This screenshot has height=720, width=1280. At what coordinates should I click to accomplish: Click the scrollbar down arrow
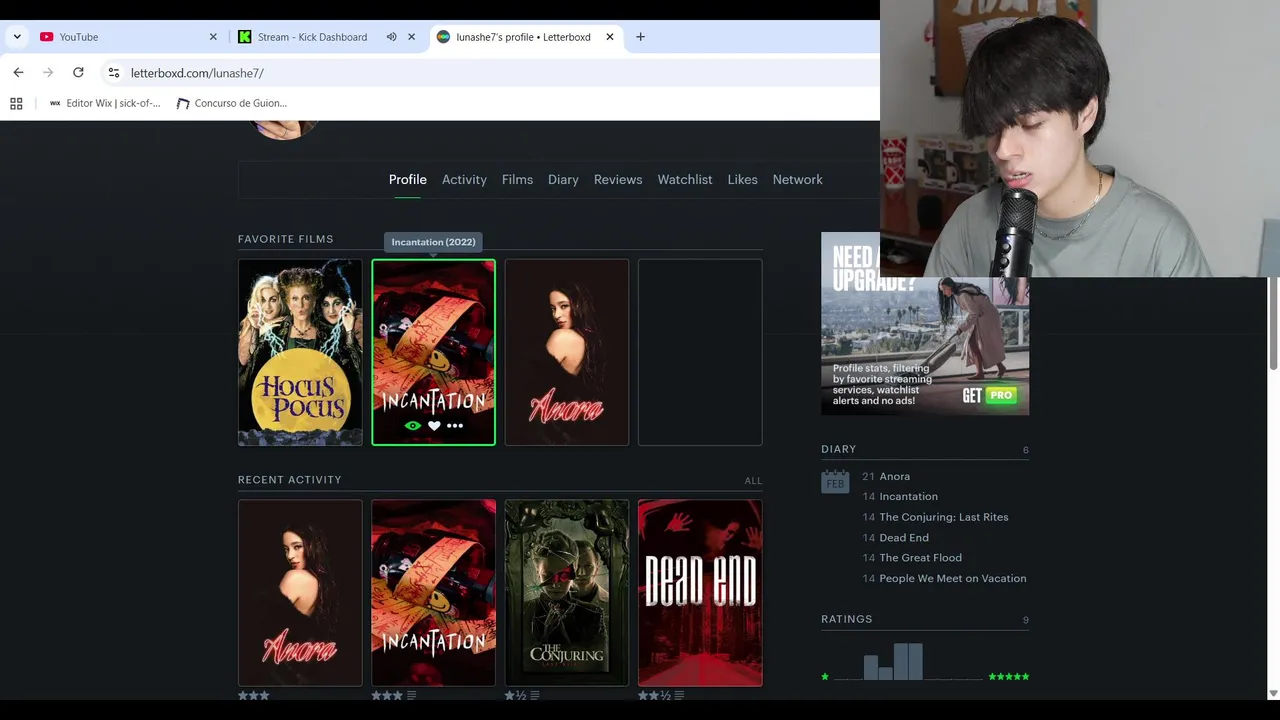point(1273,693)
